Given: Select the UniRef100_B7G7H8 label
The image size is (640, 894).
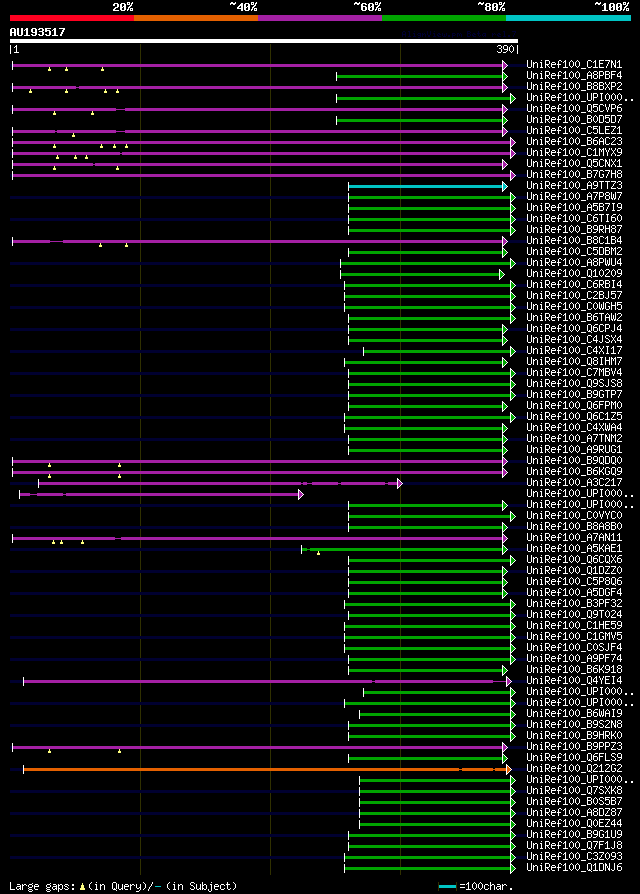Looking at the screenshot, I should 574,174.
